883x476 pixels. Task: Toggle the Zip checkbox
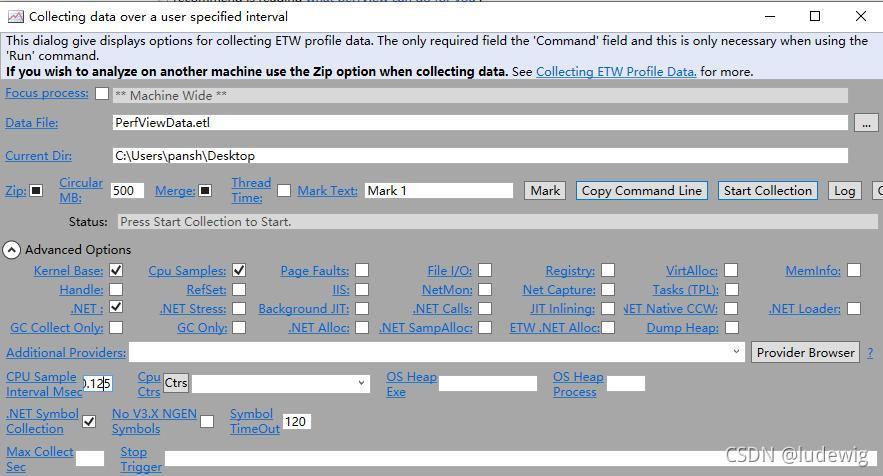36,190
